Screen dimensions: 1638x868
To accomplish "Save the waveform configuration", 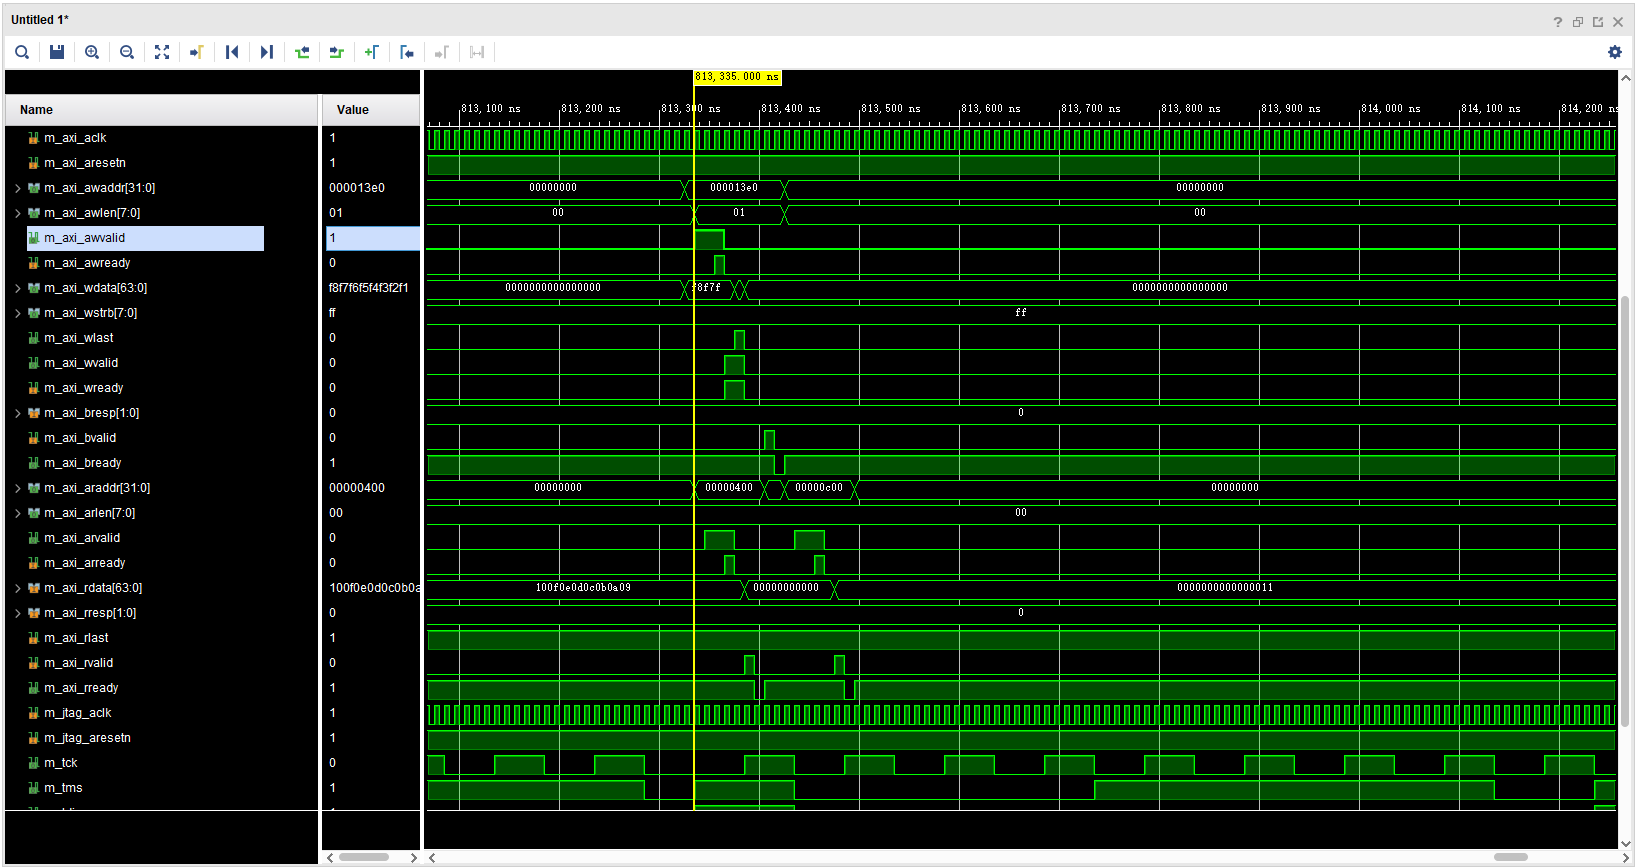I will (57, 52).
